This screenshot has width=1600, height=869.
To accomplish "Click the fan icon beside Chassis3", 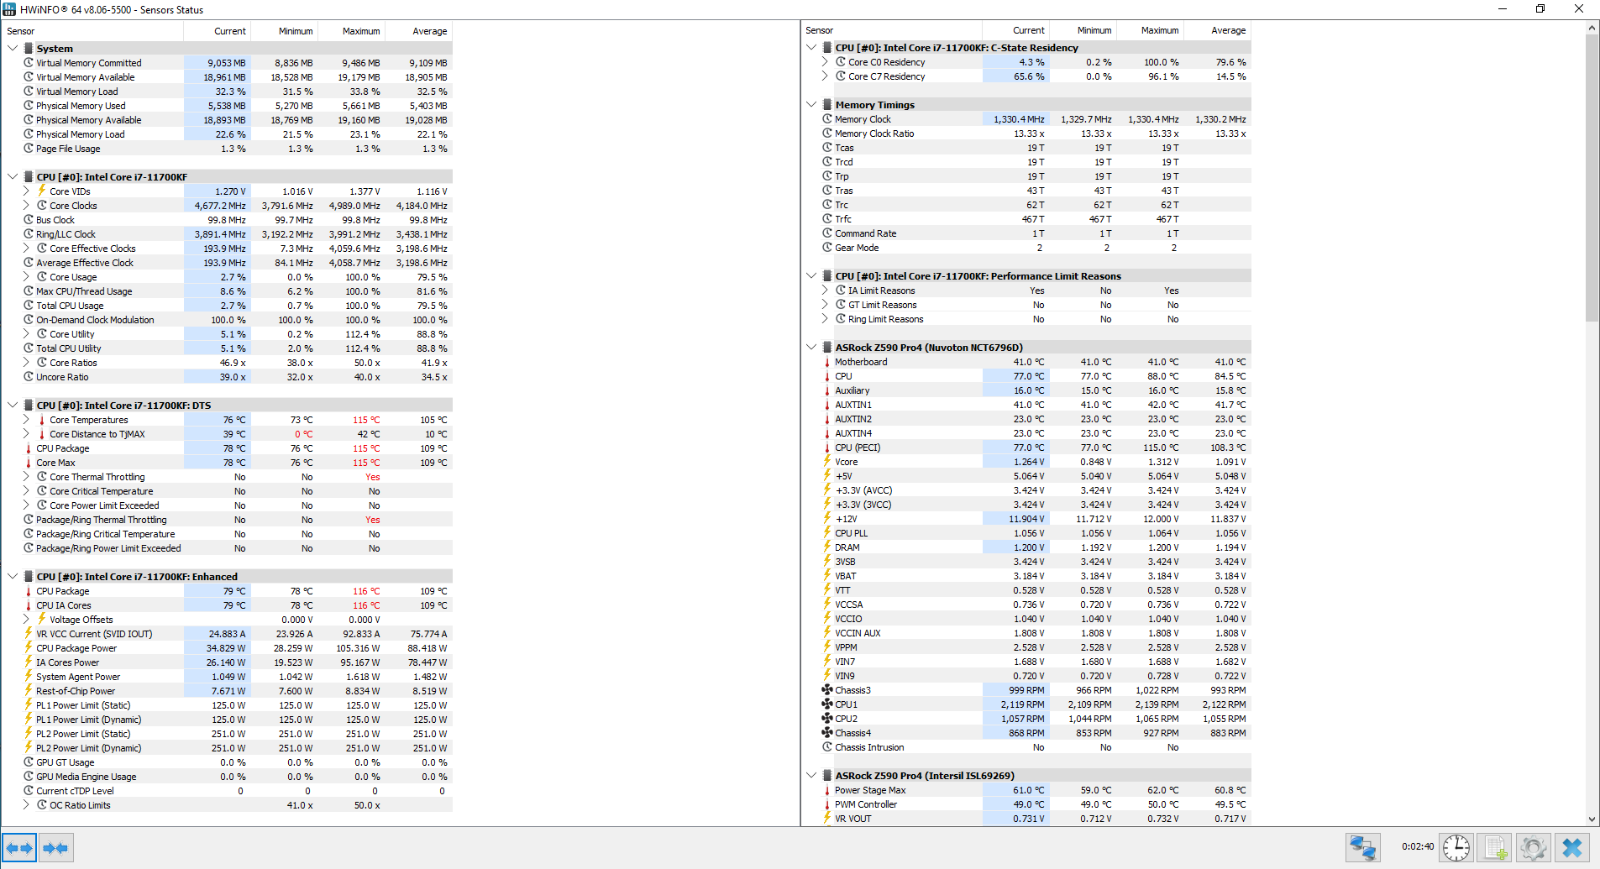I will pos(827,690).
